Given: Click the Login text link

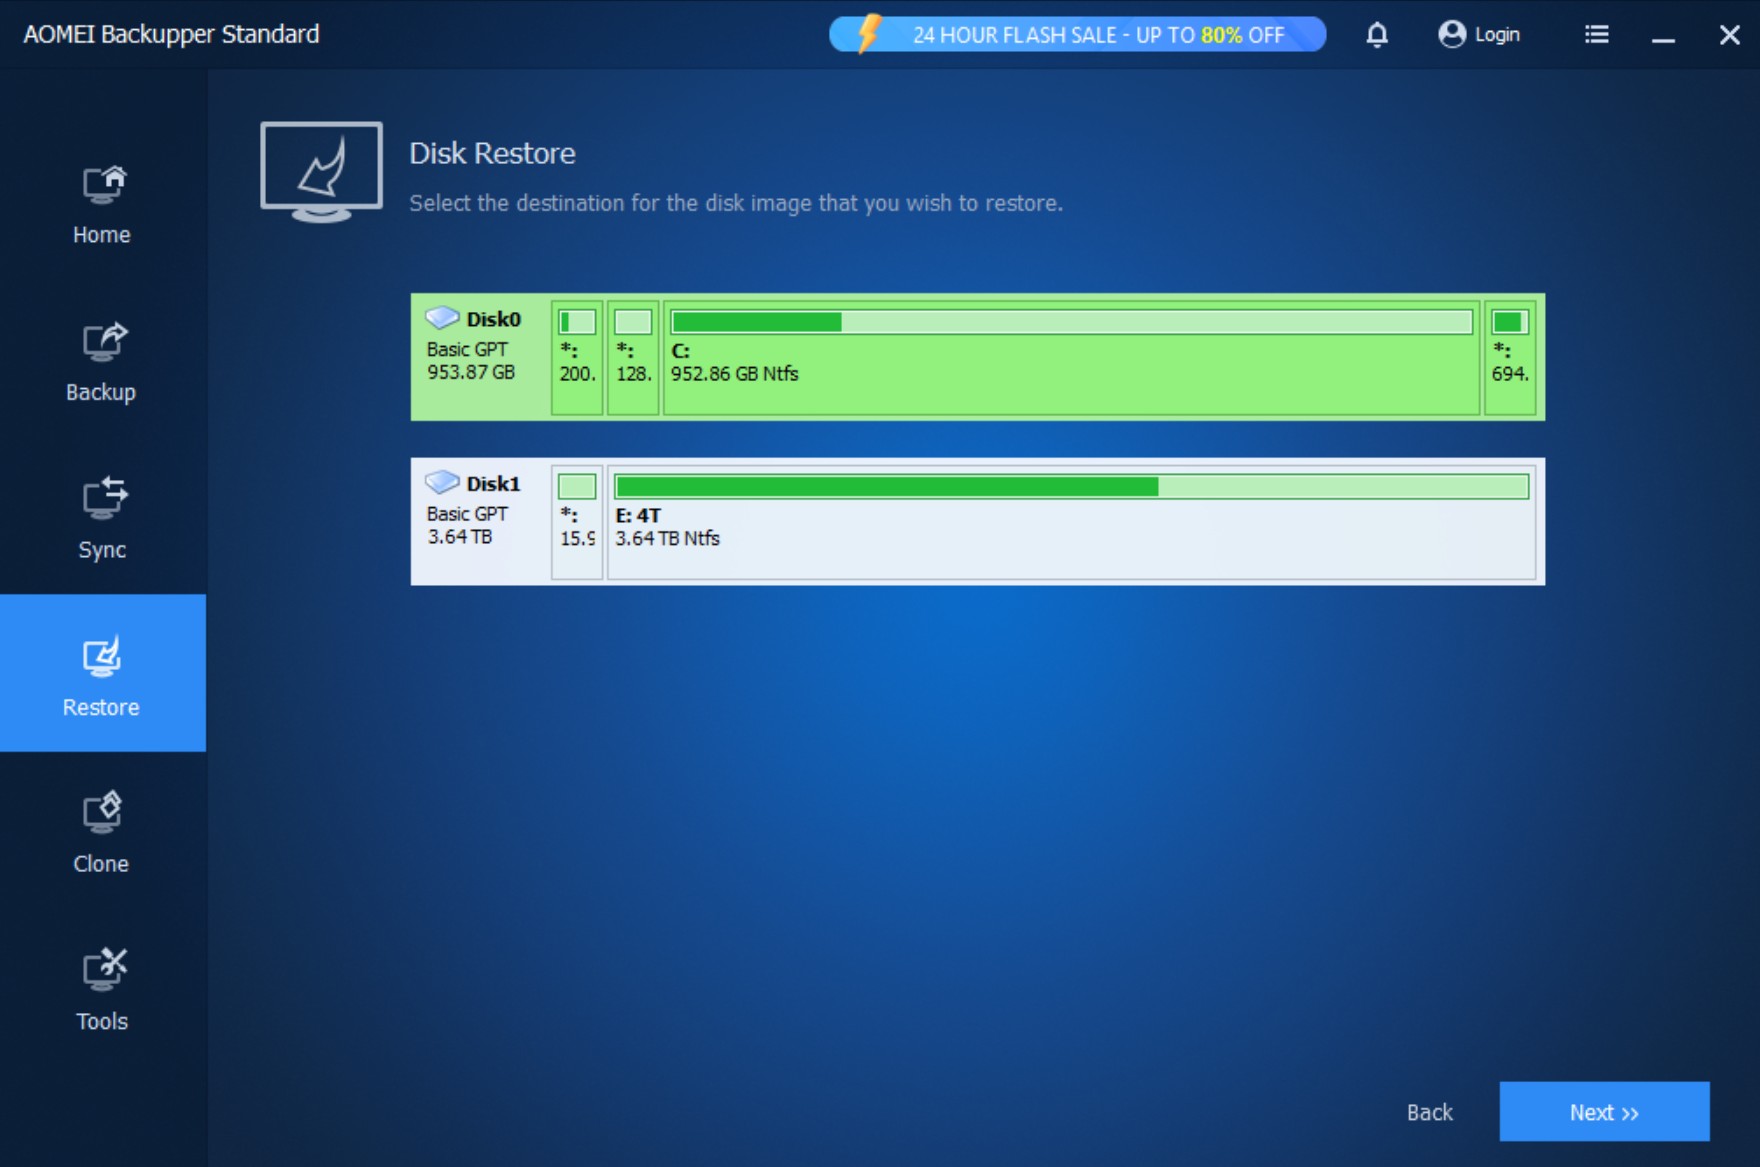Looking at the screenshot, I should 1497,34.
